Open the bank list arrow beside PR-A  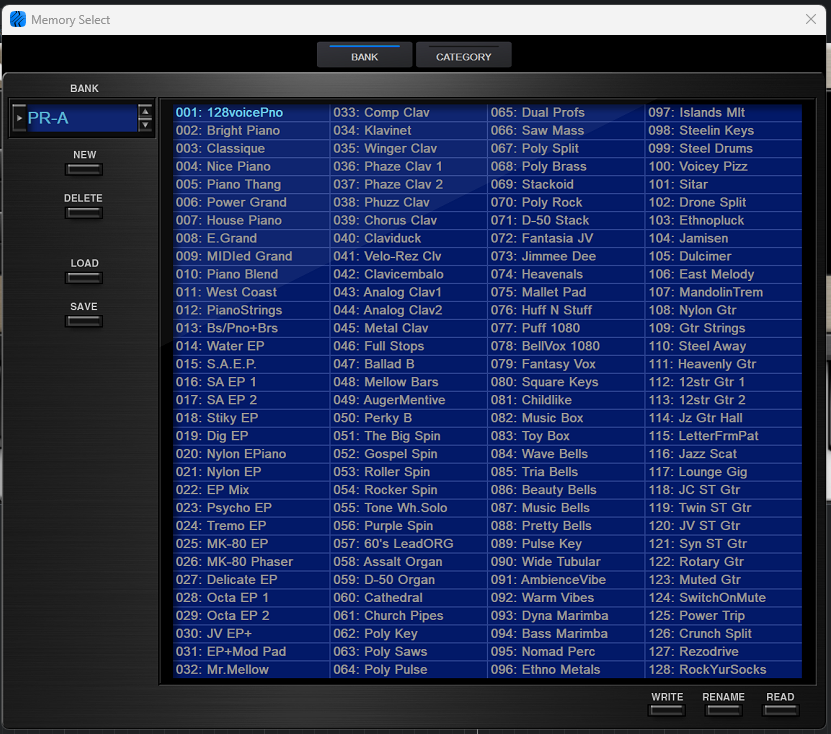tap(19, 118)
